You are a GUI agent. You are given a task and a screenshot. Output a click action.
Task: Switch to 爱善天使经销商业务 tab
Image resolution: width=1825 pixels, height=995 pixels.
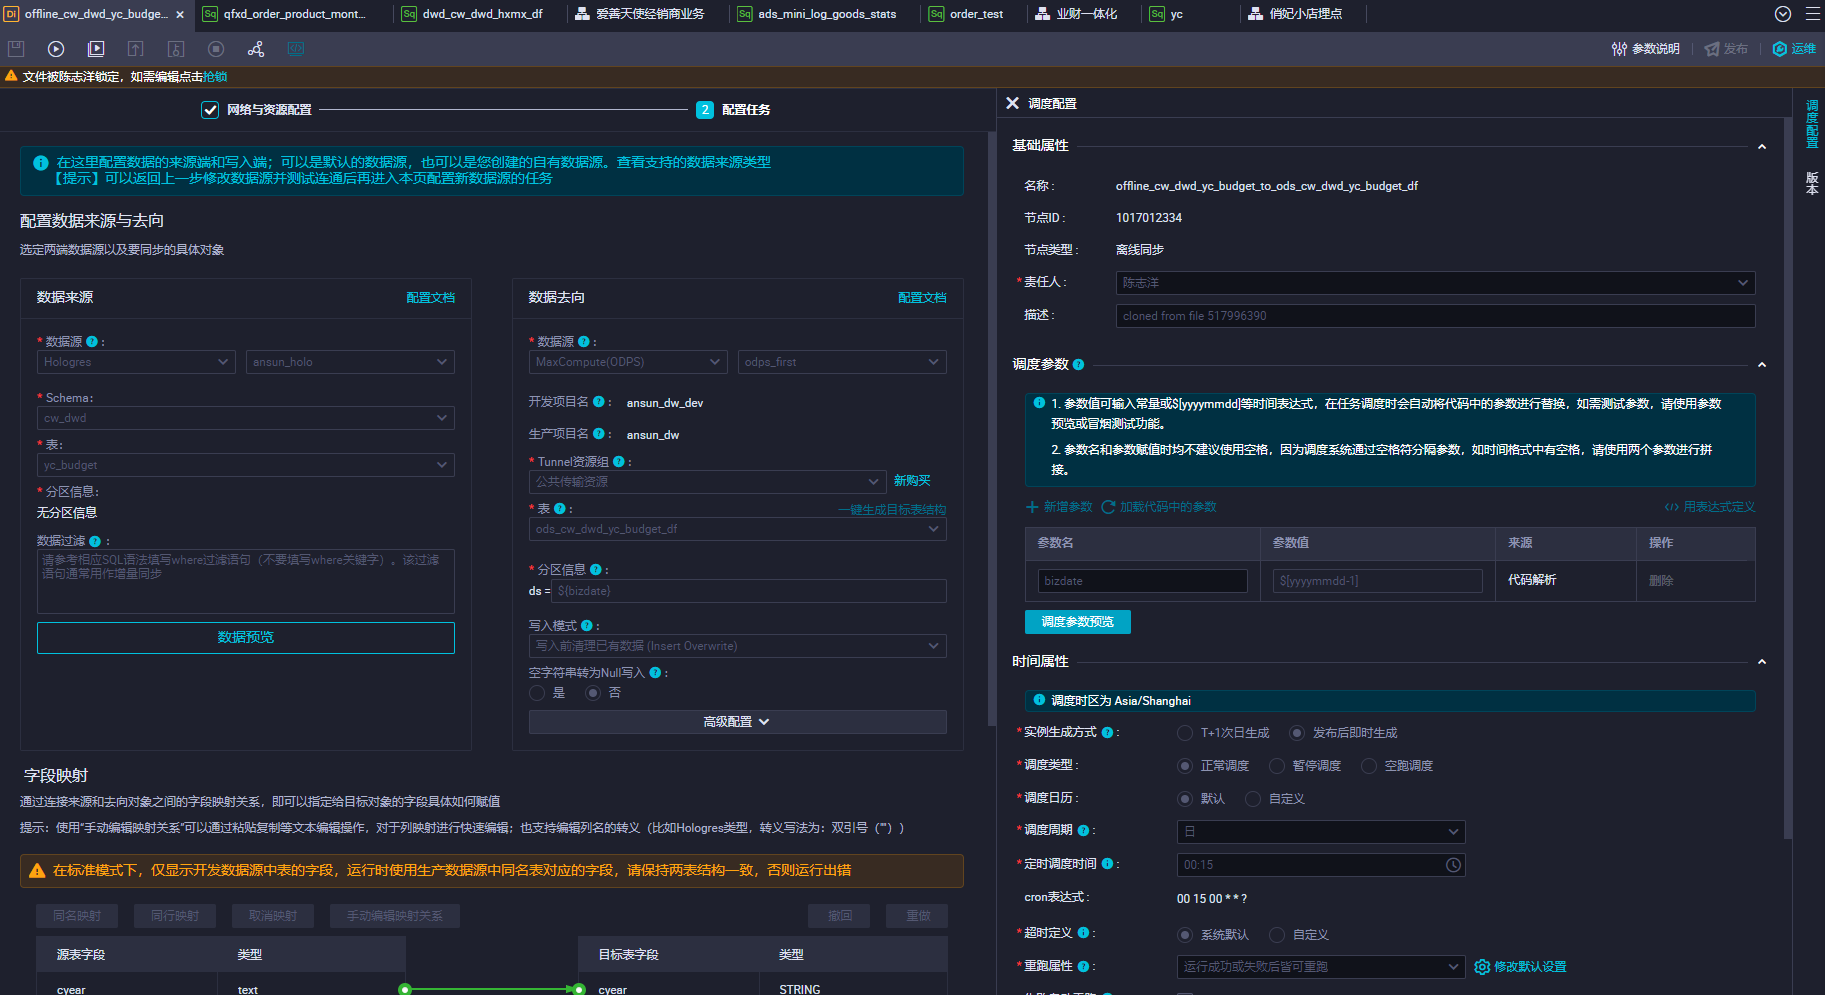click(648, 14)
